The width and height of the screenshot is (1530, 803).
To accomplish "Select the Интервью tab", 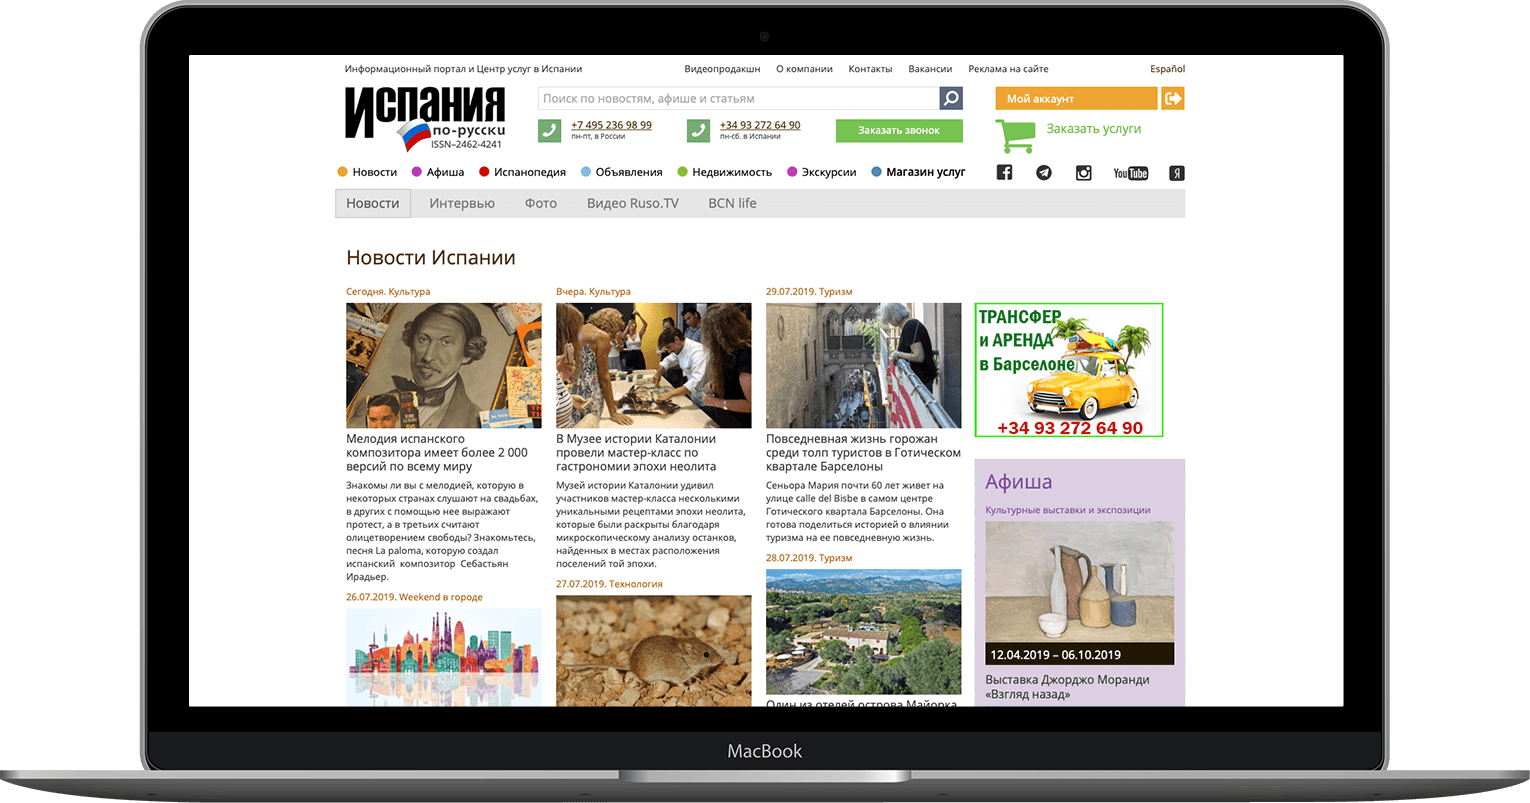I will [x=462, y=203].
